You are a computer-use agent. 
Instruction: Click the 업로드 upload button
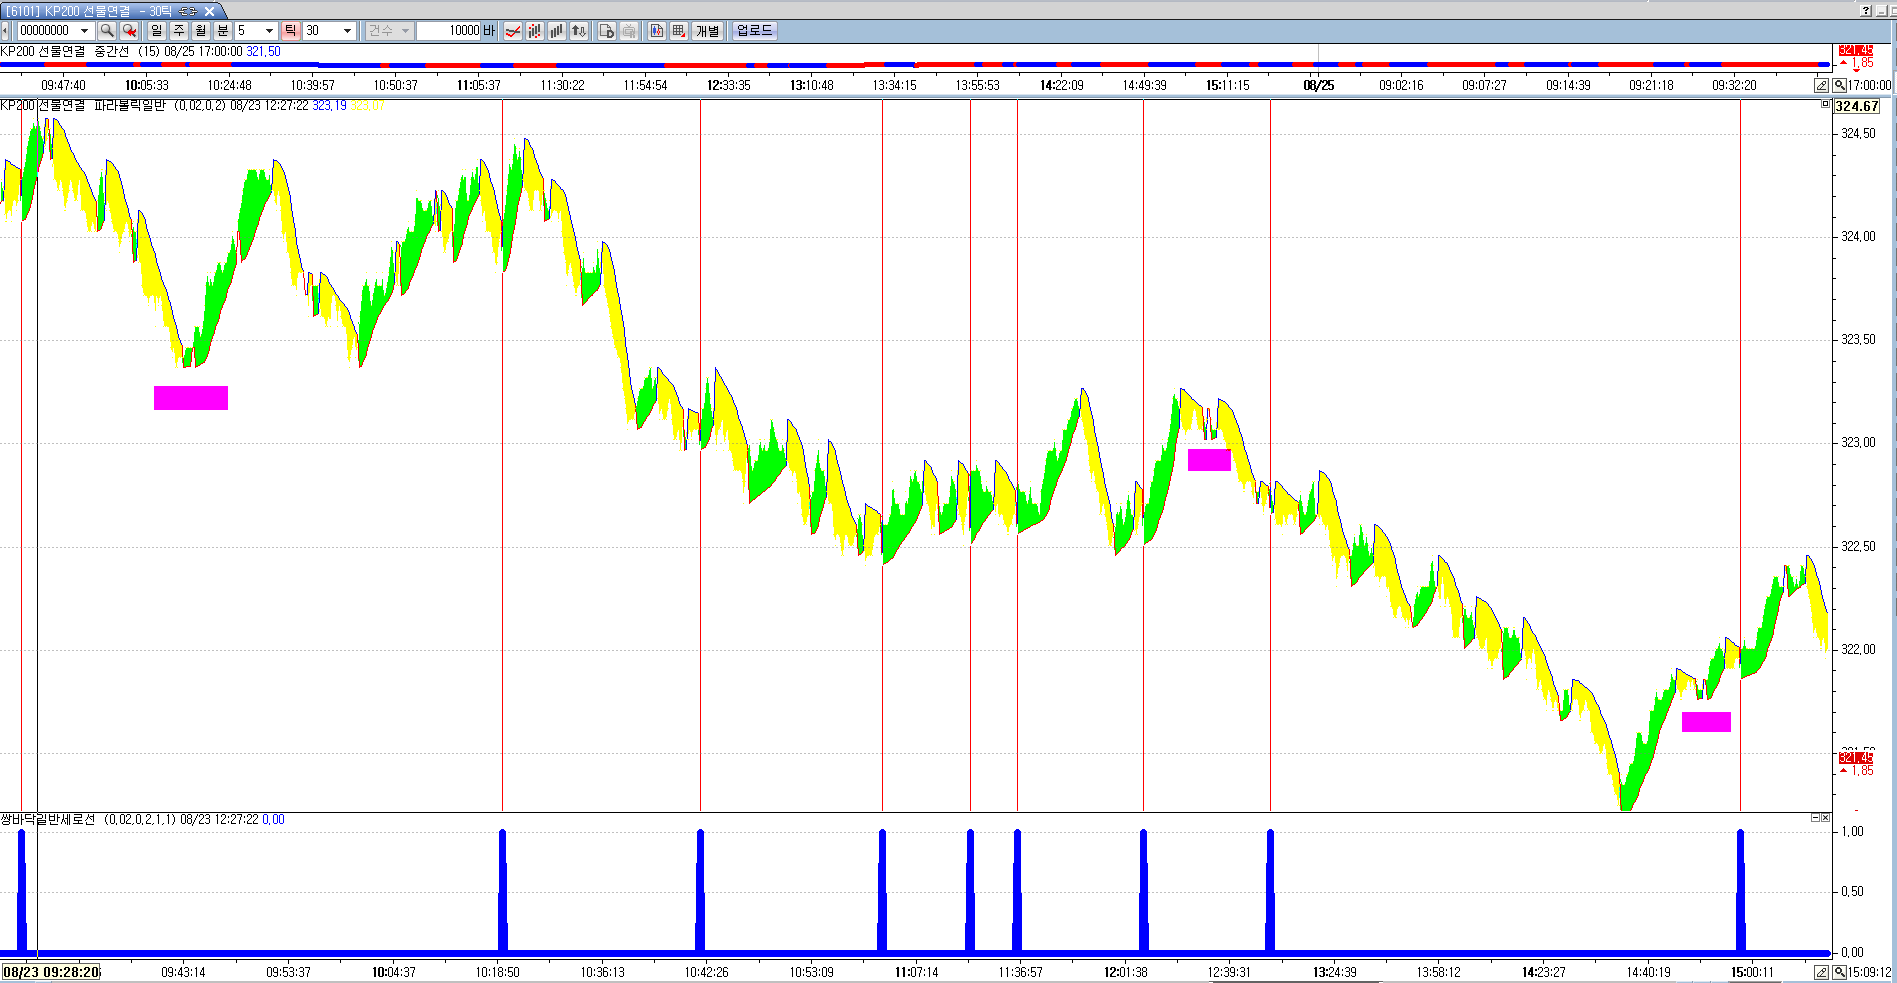click(755, 31)
